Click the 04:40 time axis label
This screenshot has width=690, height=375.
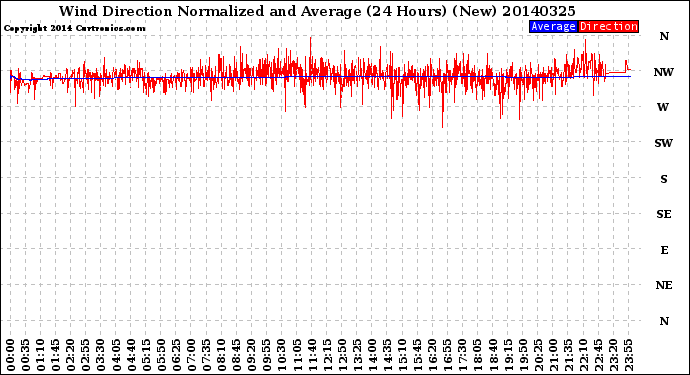132,355
